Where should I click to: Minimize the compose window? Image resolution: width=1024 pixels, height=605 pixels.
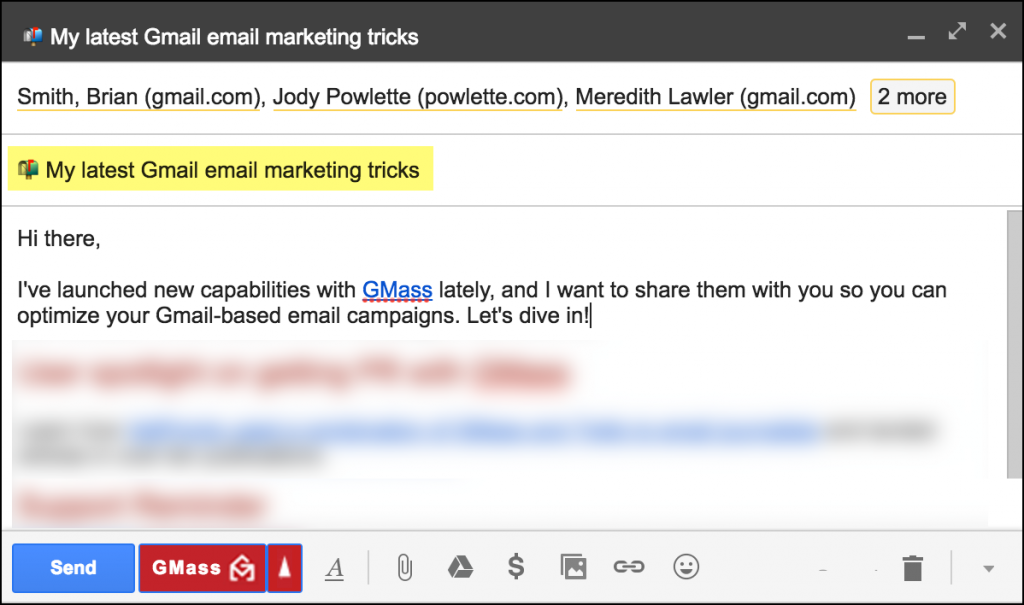click(x=915, y=36)
